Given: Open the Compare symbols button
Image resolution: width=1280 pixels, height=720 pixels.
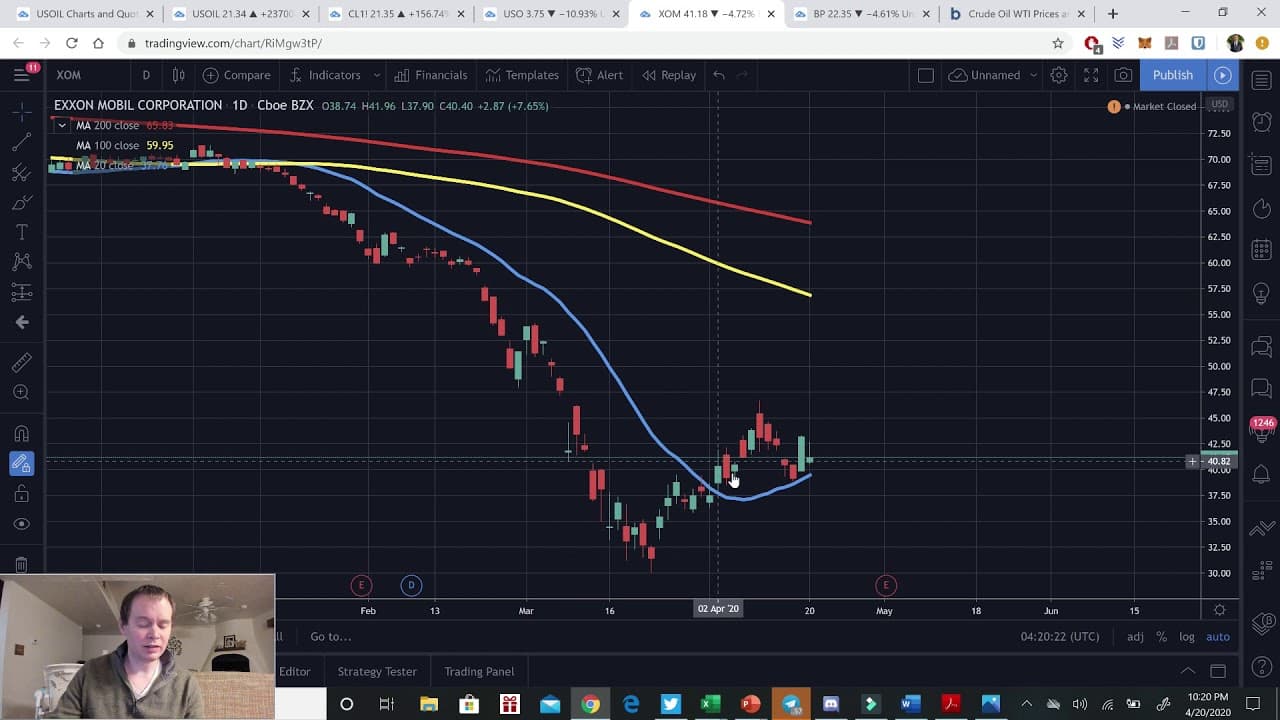Looking at the screenshot, I should coord(237,75).
